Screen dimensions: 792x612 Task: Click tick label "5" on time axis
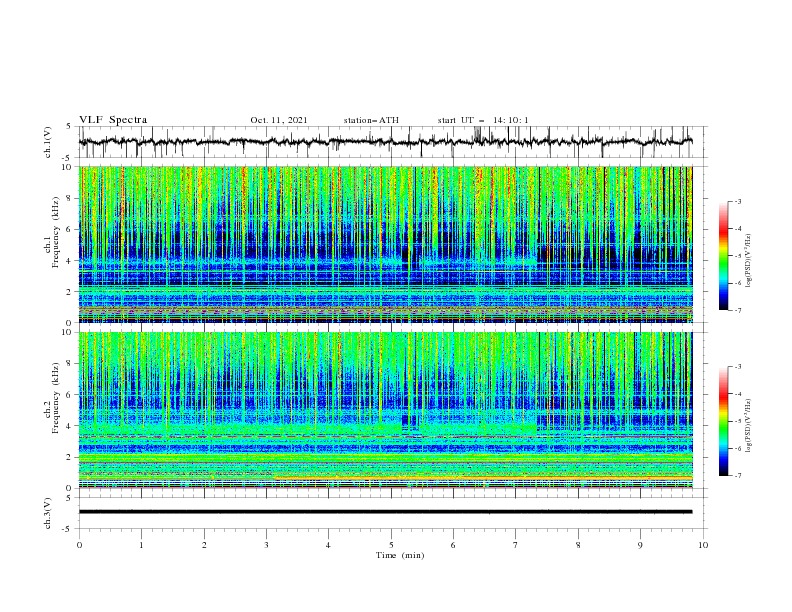click(391, 545)
